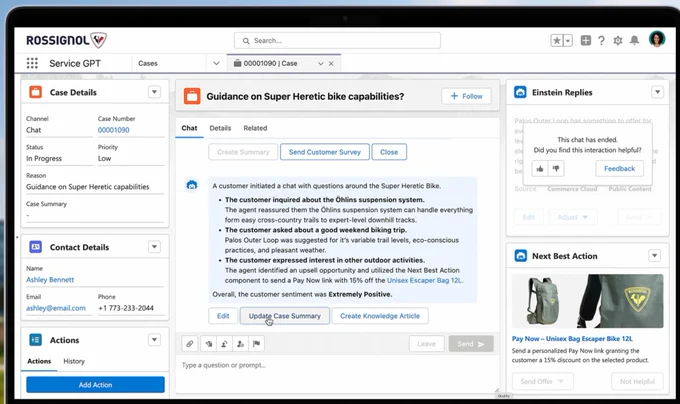The height and width of the screenshot is (404, 680).
Task: Expand the 00001090 Case tab chevron
Action: tap(320, 63)
